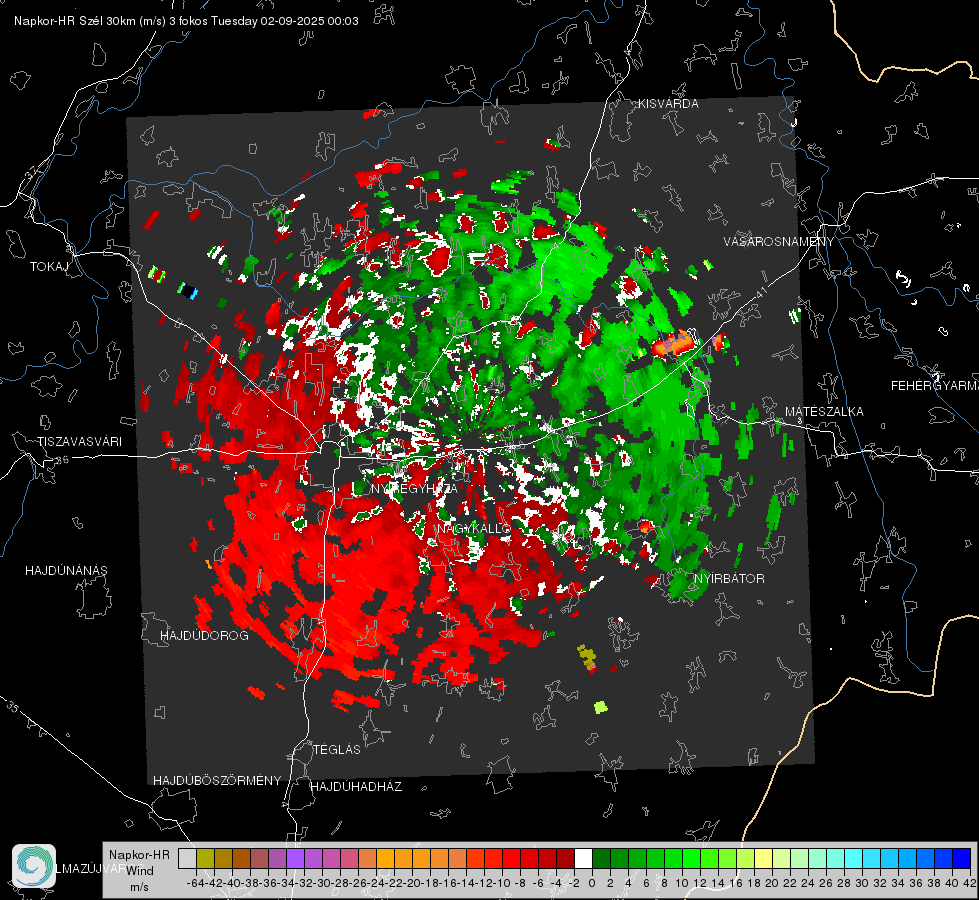Click the NYÍRBÁTOR town label

coord(729,578)
